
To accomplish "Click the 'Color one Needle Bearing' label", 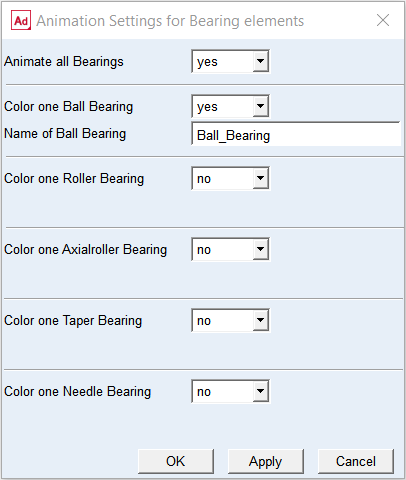I will 77,392.
